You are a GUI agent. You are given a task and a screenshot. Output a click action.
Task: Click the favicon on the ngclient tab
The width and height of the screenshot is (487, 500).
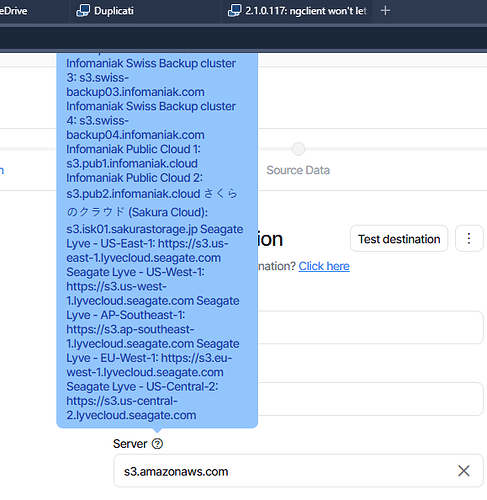(234, 11)
